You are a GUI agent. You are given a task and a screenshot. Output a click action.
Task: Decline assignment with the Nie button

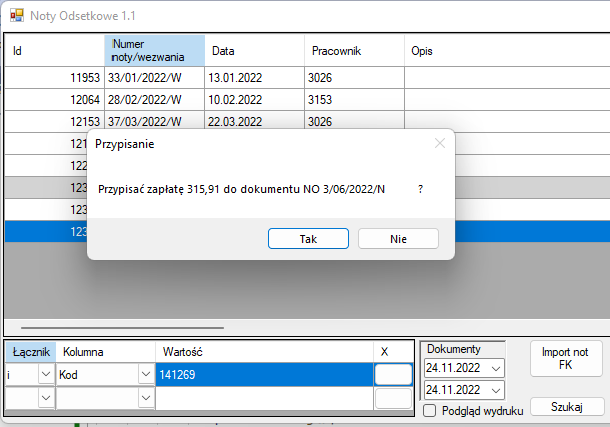[x=398, y=239]
